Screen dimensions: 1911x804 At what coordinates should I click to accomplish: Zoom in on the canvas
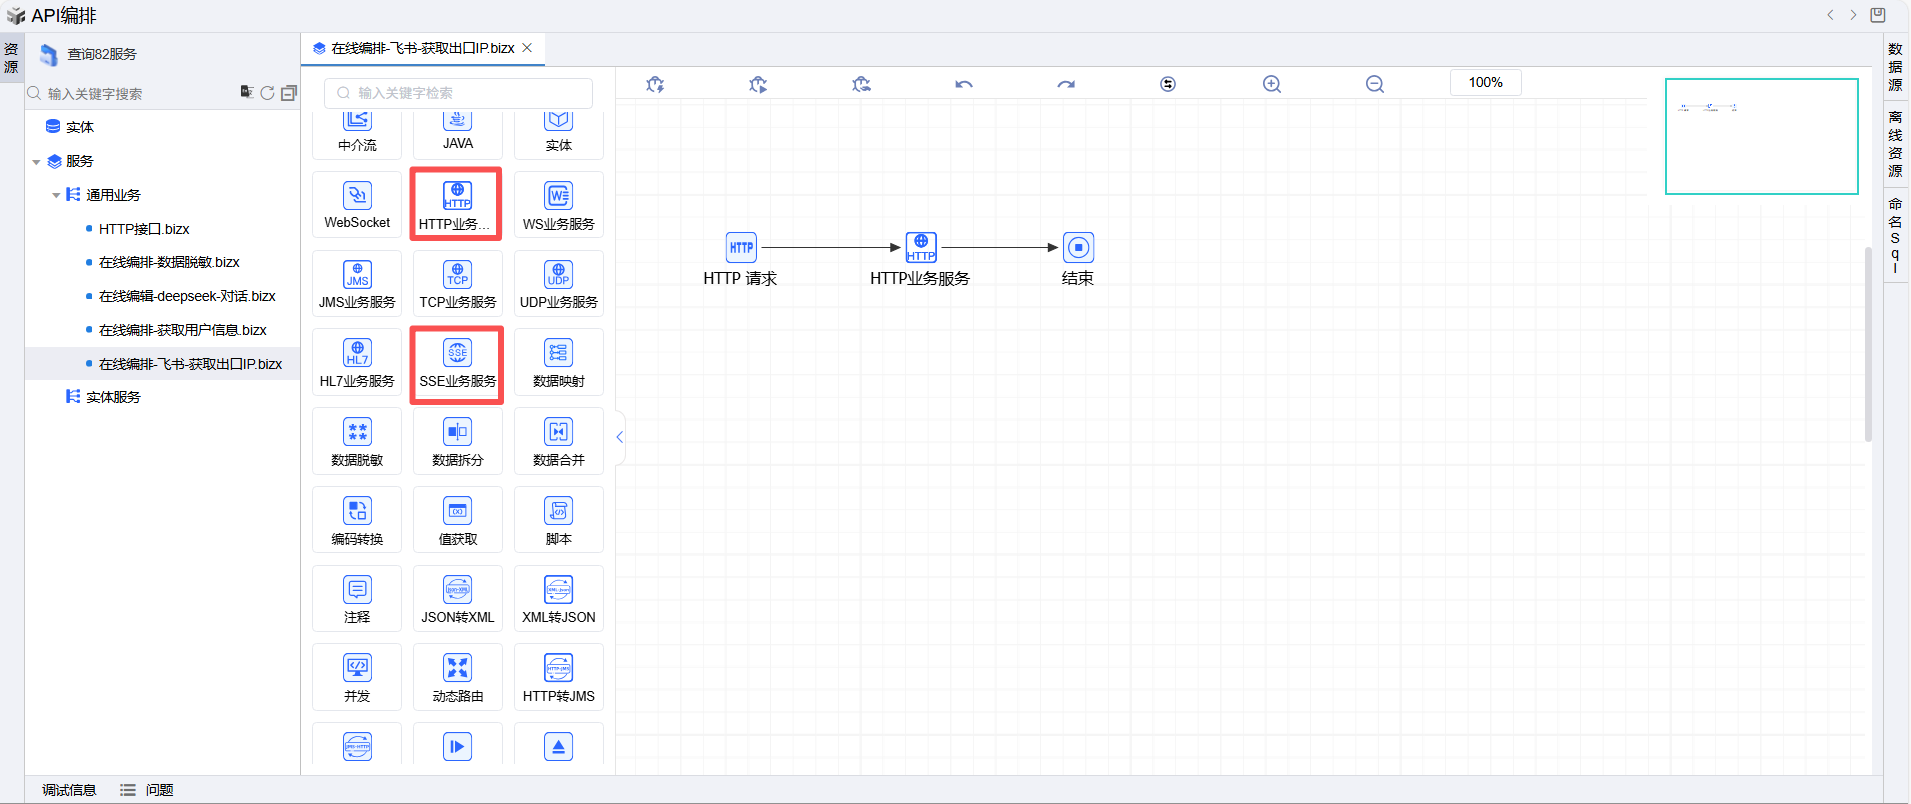(1271, 84)
